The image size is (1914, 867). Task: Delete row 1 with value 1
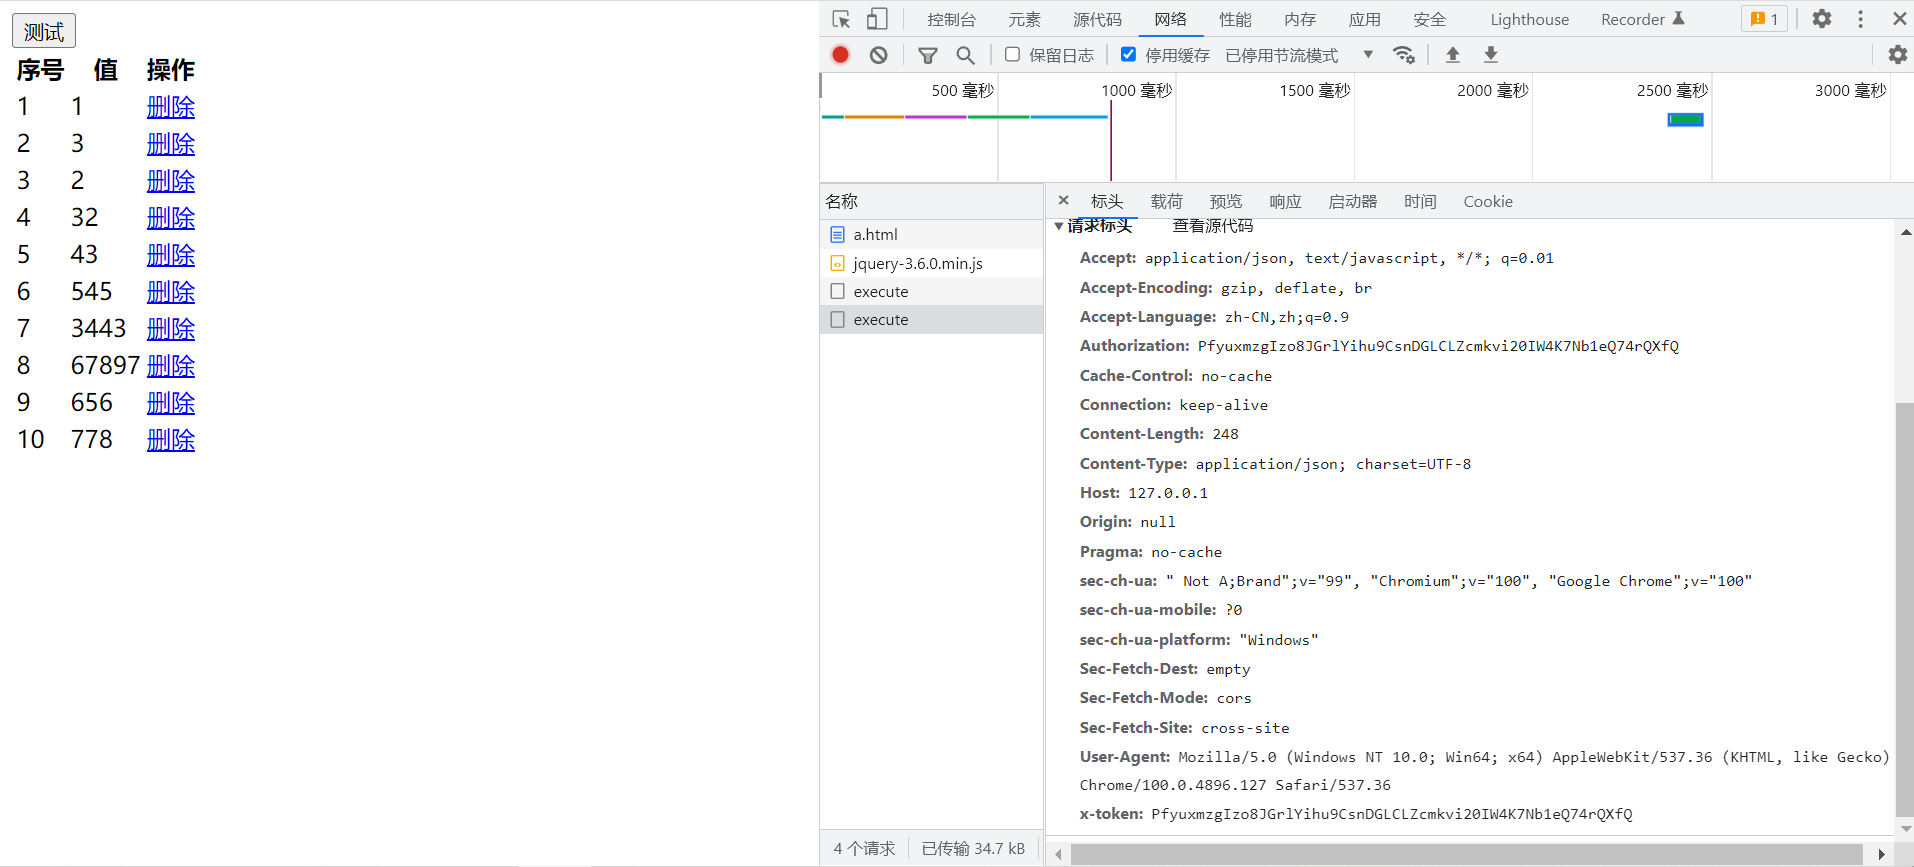tap(171, 107)
